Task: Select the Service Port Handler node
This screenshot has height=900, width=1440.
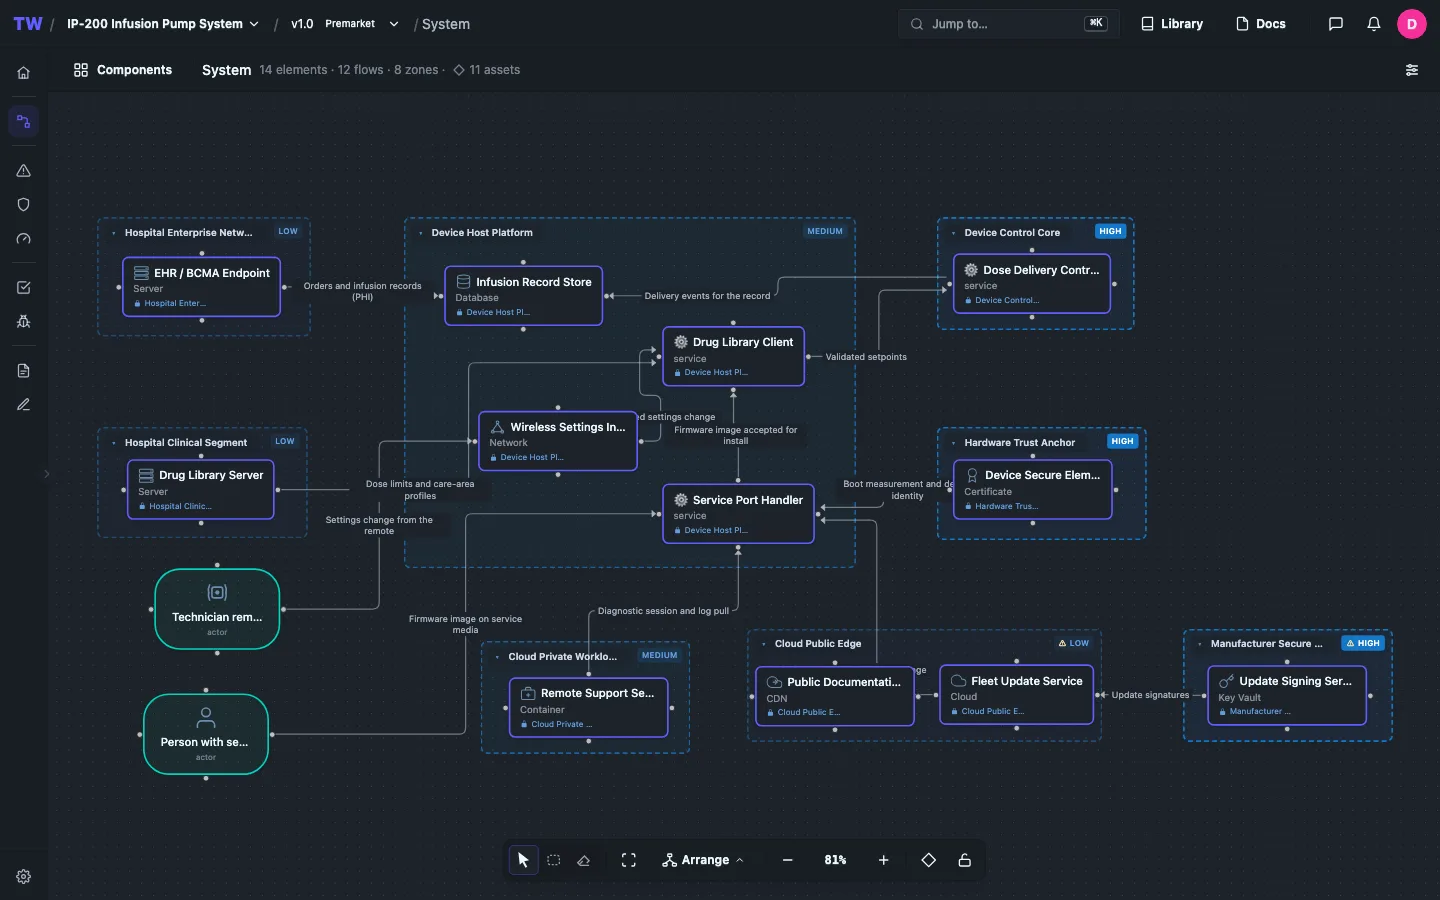Action: point(738,514)
